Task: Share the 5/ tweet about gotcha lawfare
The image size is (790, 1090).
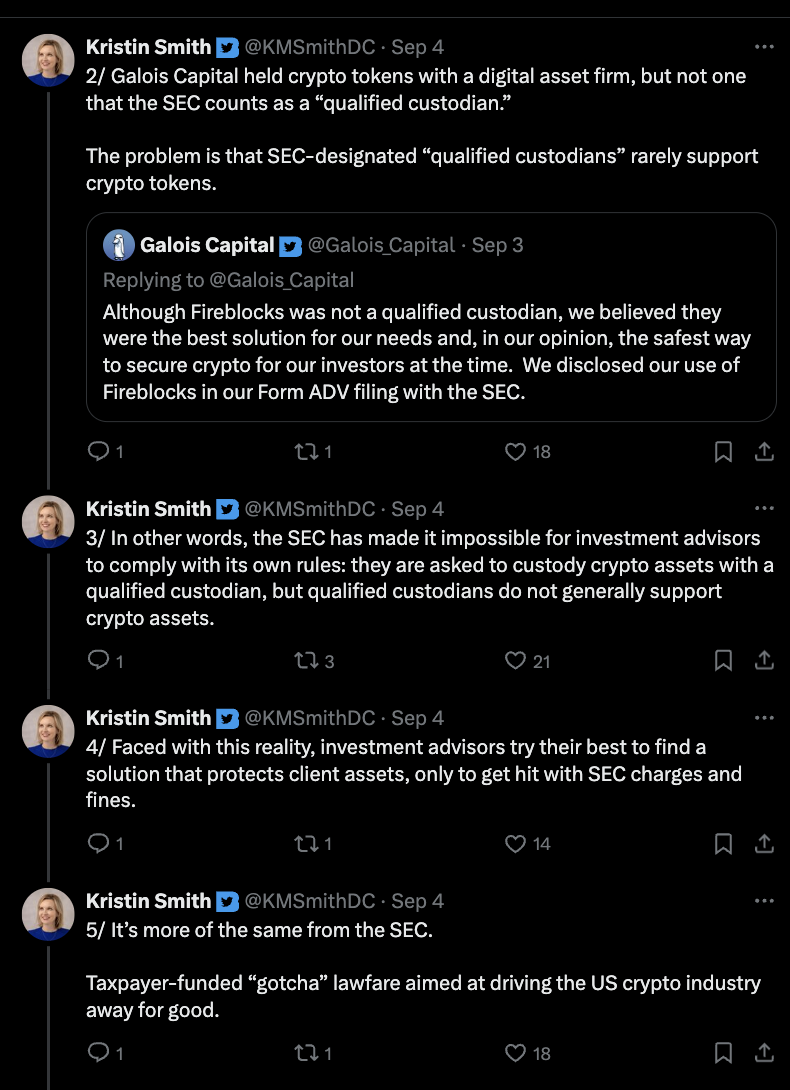Action: click(763, 1052)
